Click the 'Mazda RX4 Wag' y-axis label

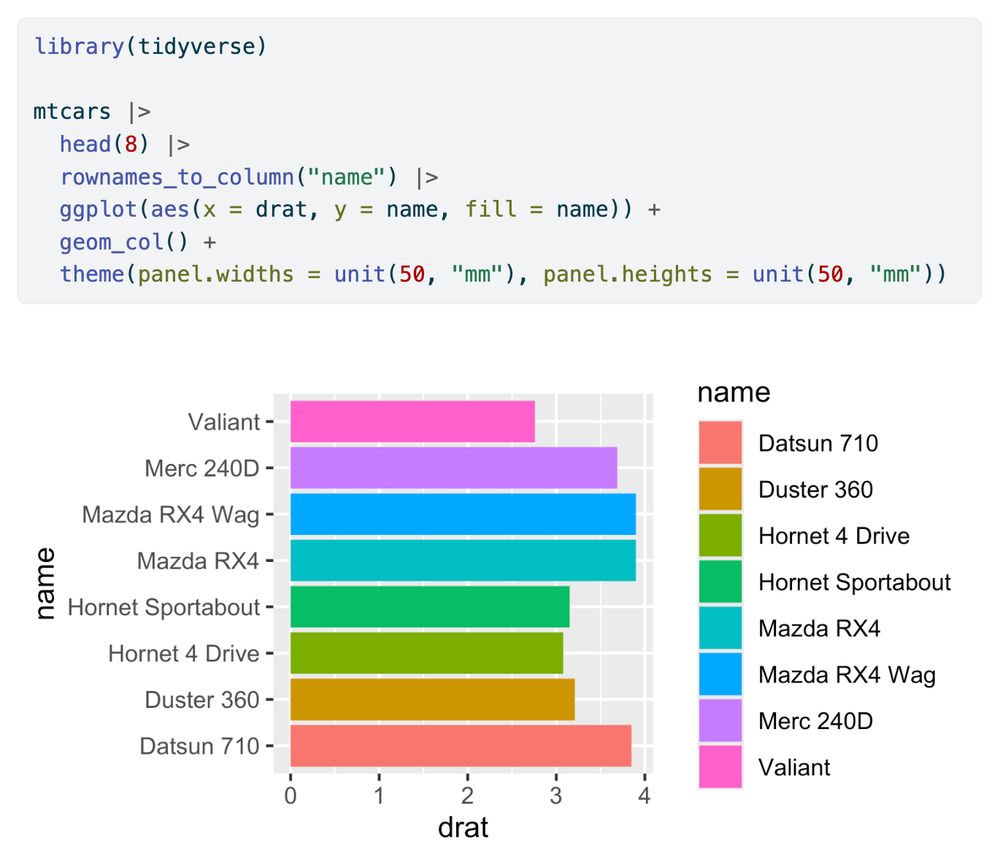(x=171, y=515)
